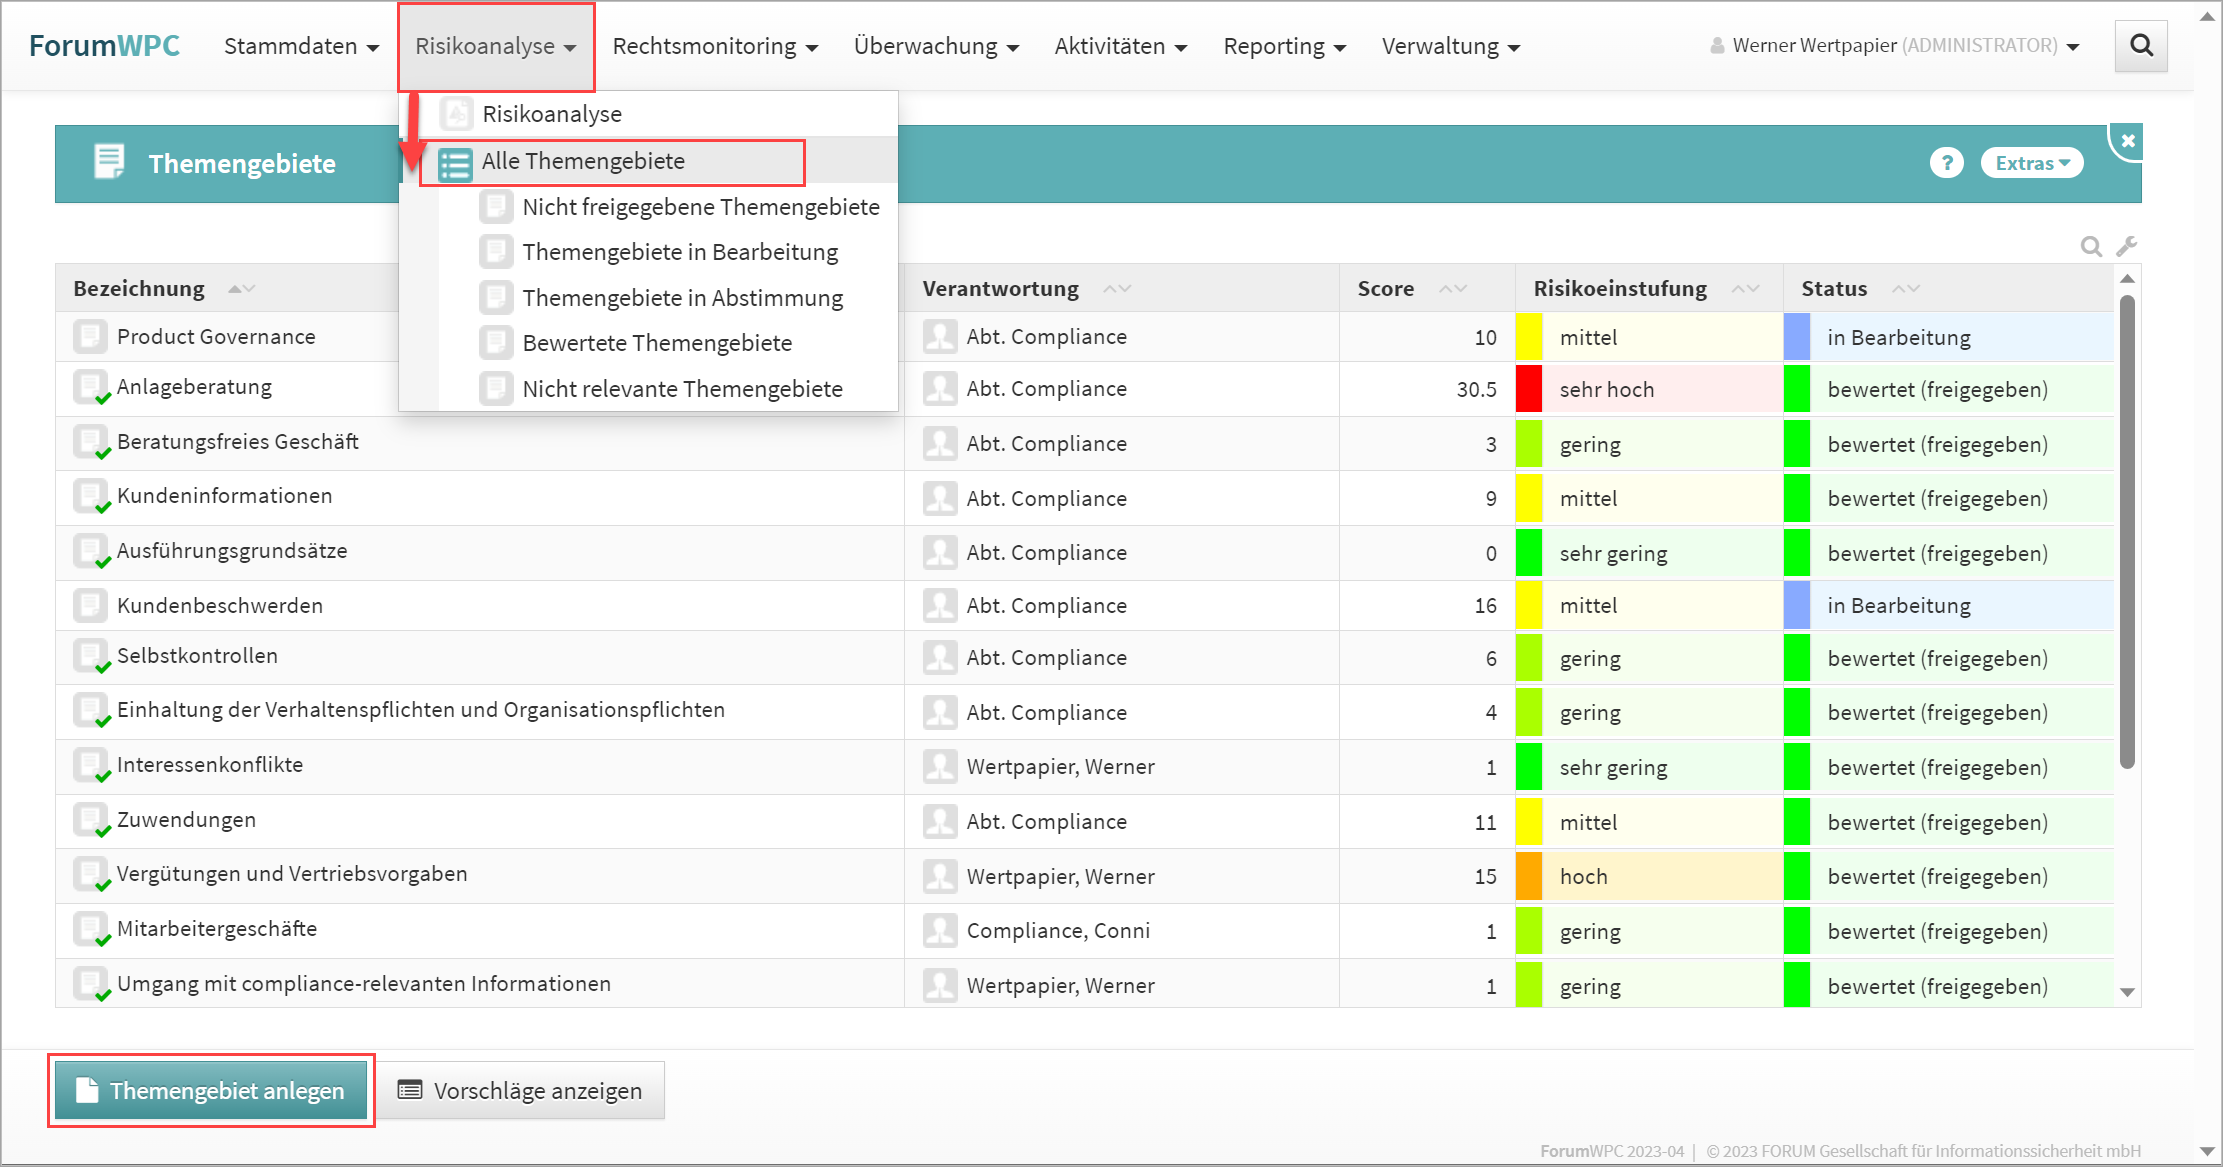This screenshot has width=2223, height=1167.
Task: Click Vorschläge anzeigen button
Action: pyautogui.click(x=520, y=1090)
